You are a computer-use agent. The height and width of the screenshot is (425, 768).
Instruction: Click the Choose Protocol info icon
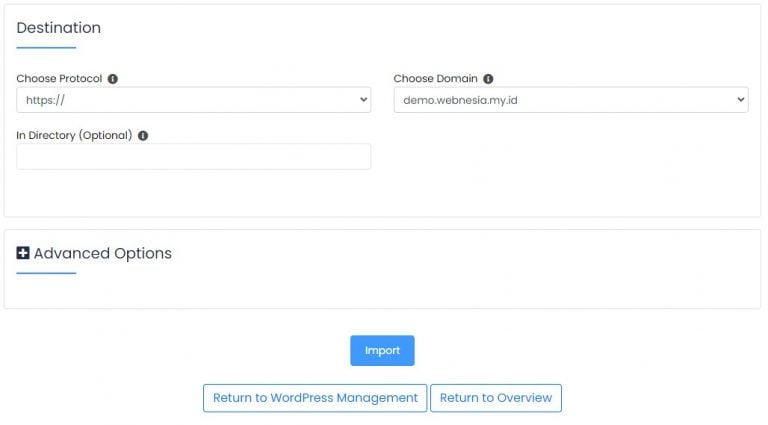113,79
